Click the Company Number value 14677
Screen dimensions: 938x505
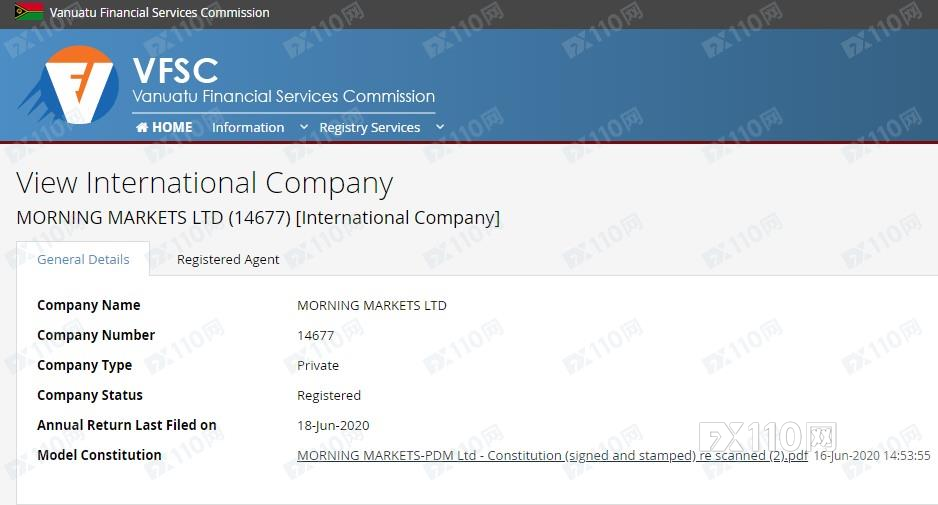tap(315, 335)
